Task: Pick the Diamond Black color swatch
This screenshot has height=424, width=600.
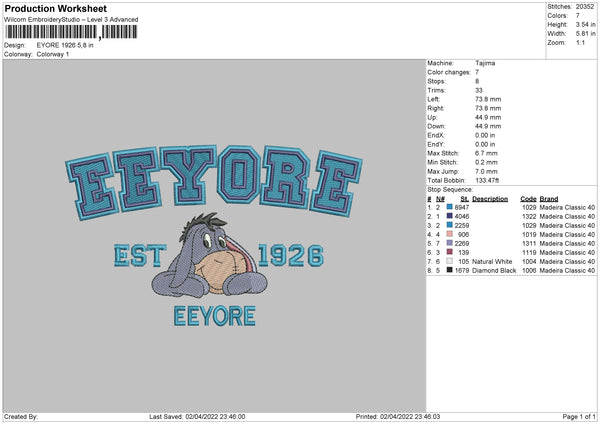Action: point(450,270)
